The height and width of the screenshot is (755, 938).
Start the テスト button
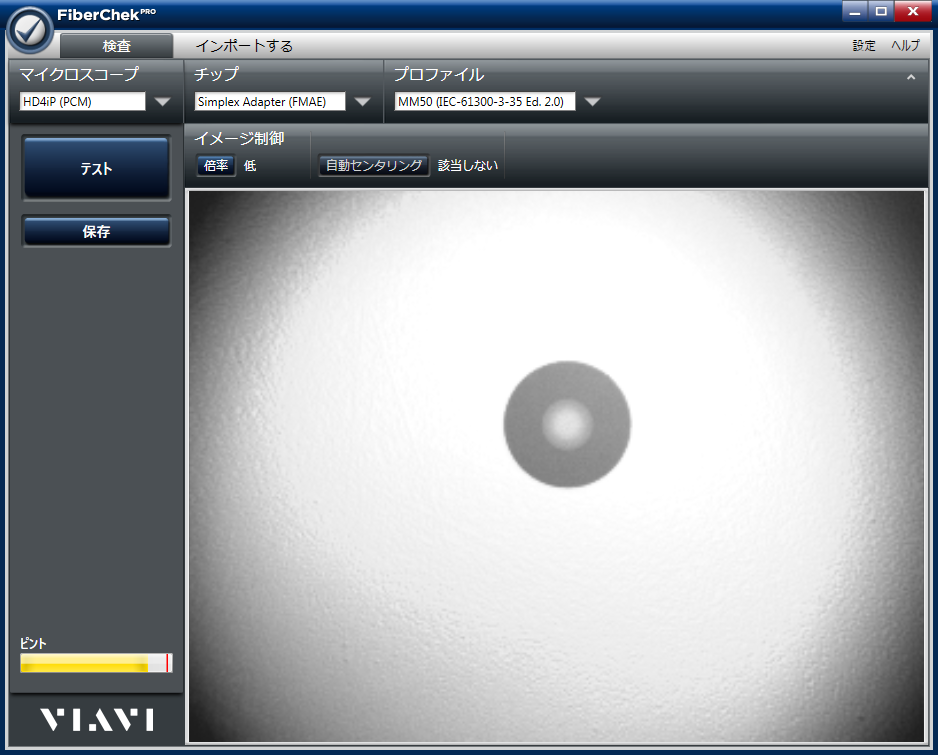[x=96, y=168]
